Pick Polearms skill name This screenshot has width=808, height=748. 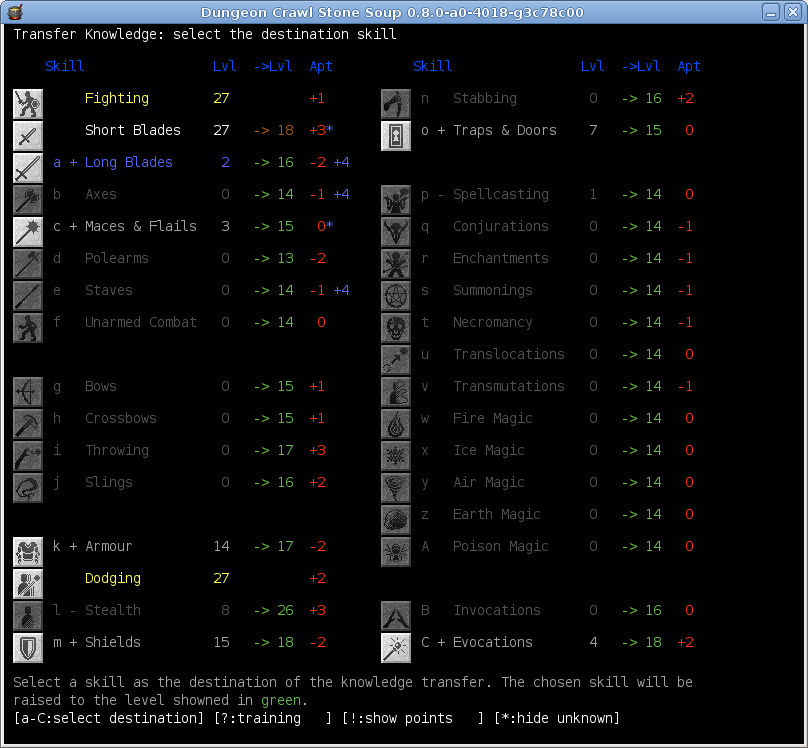[117, 258]
